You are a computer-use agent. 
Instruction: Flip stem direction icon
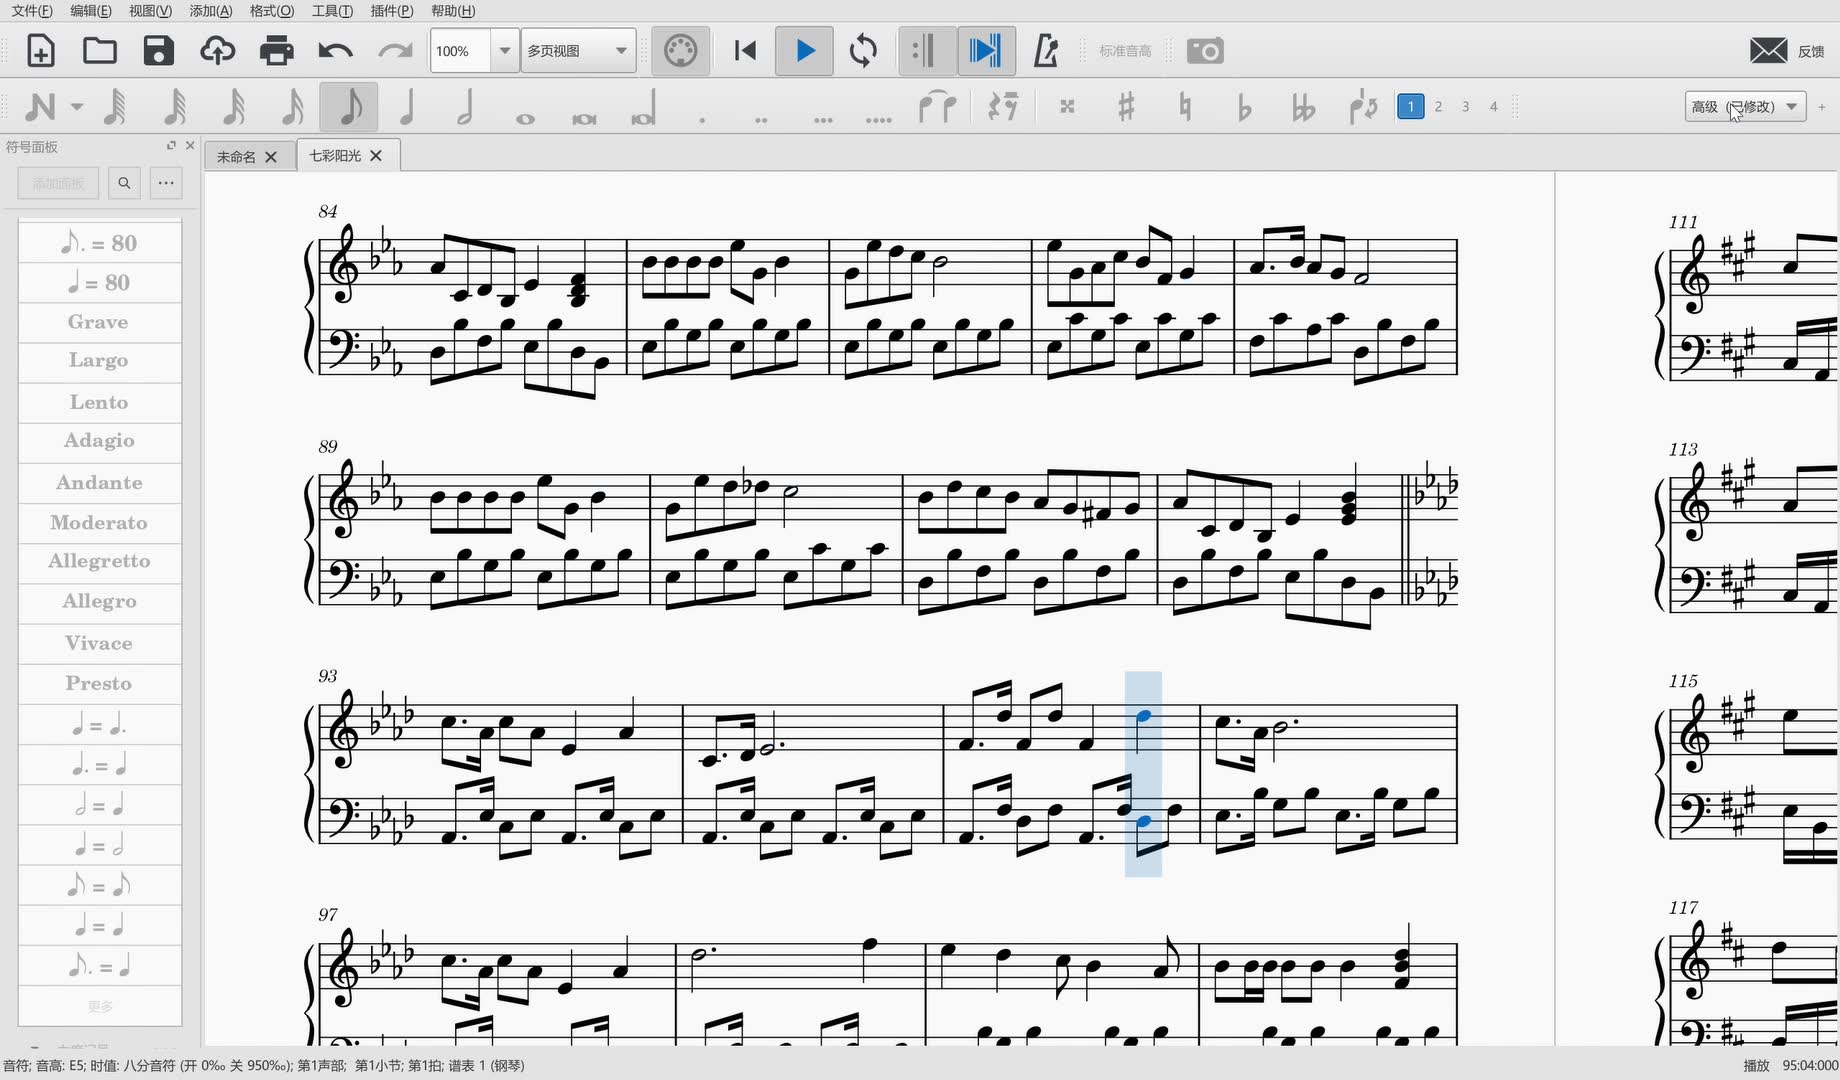1363,107
